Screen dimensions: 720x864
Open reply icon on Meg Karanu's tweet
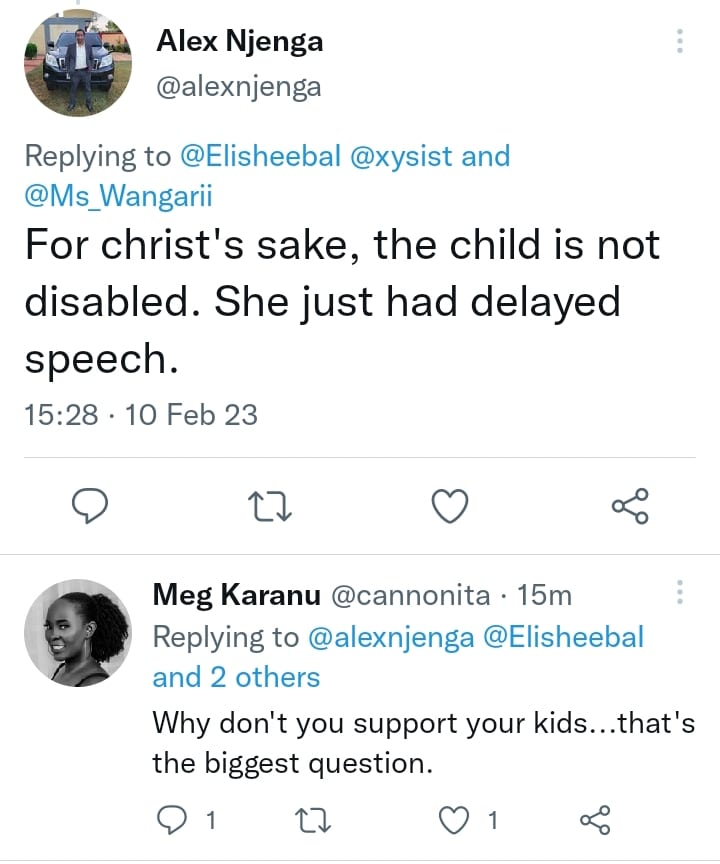pos(172,821)
